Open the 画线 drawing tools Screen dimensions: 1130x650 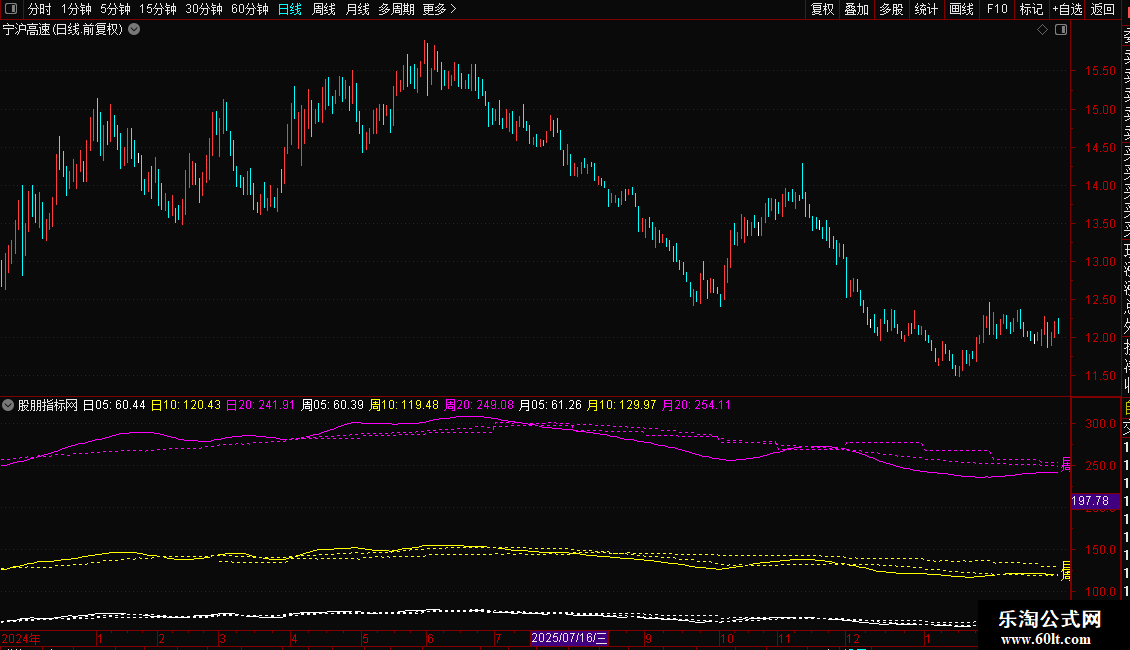961,9
